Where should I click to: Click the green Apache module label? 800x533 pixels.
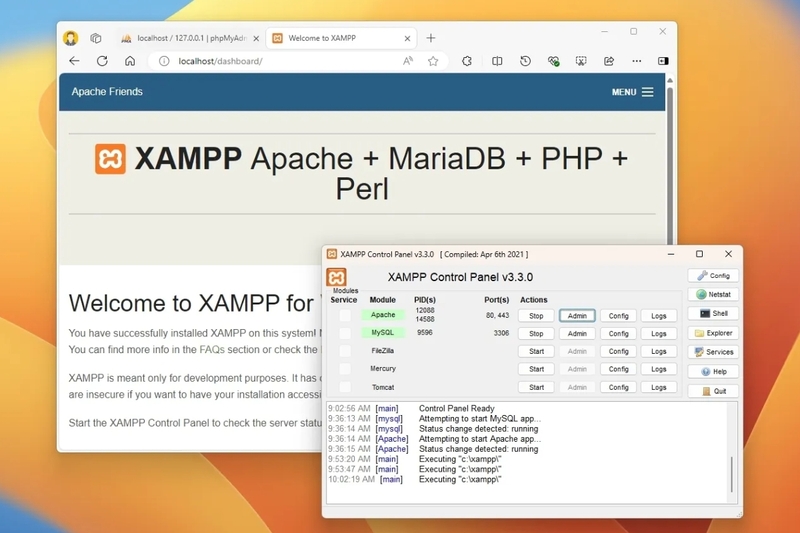[383, 315]
